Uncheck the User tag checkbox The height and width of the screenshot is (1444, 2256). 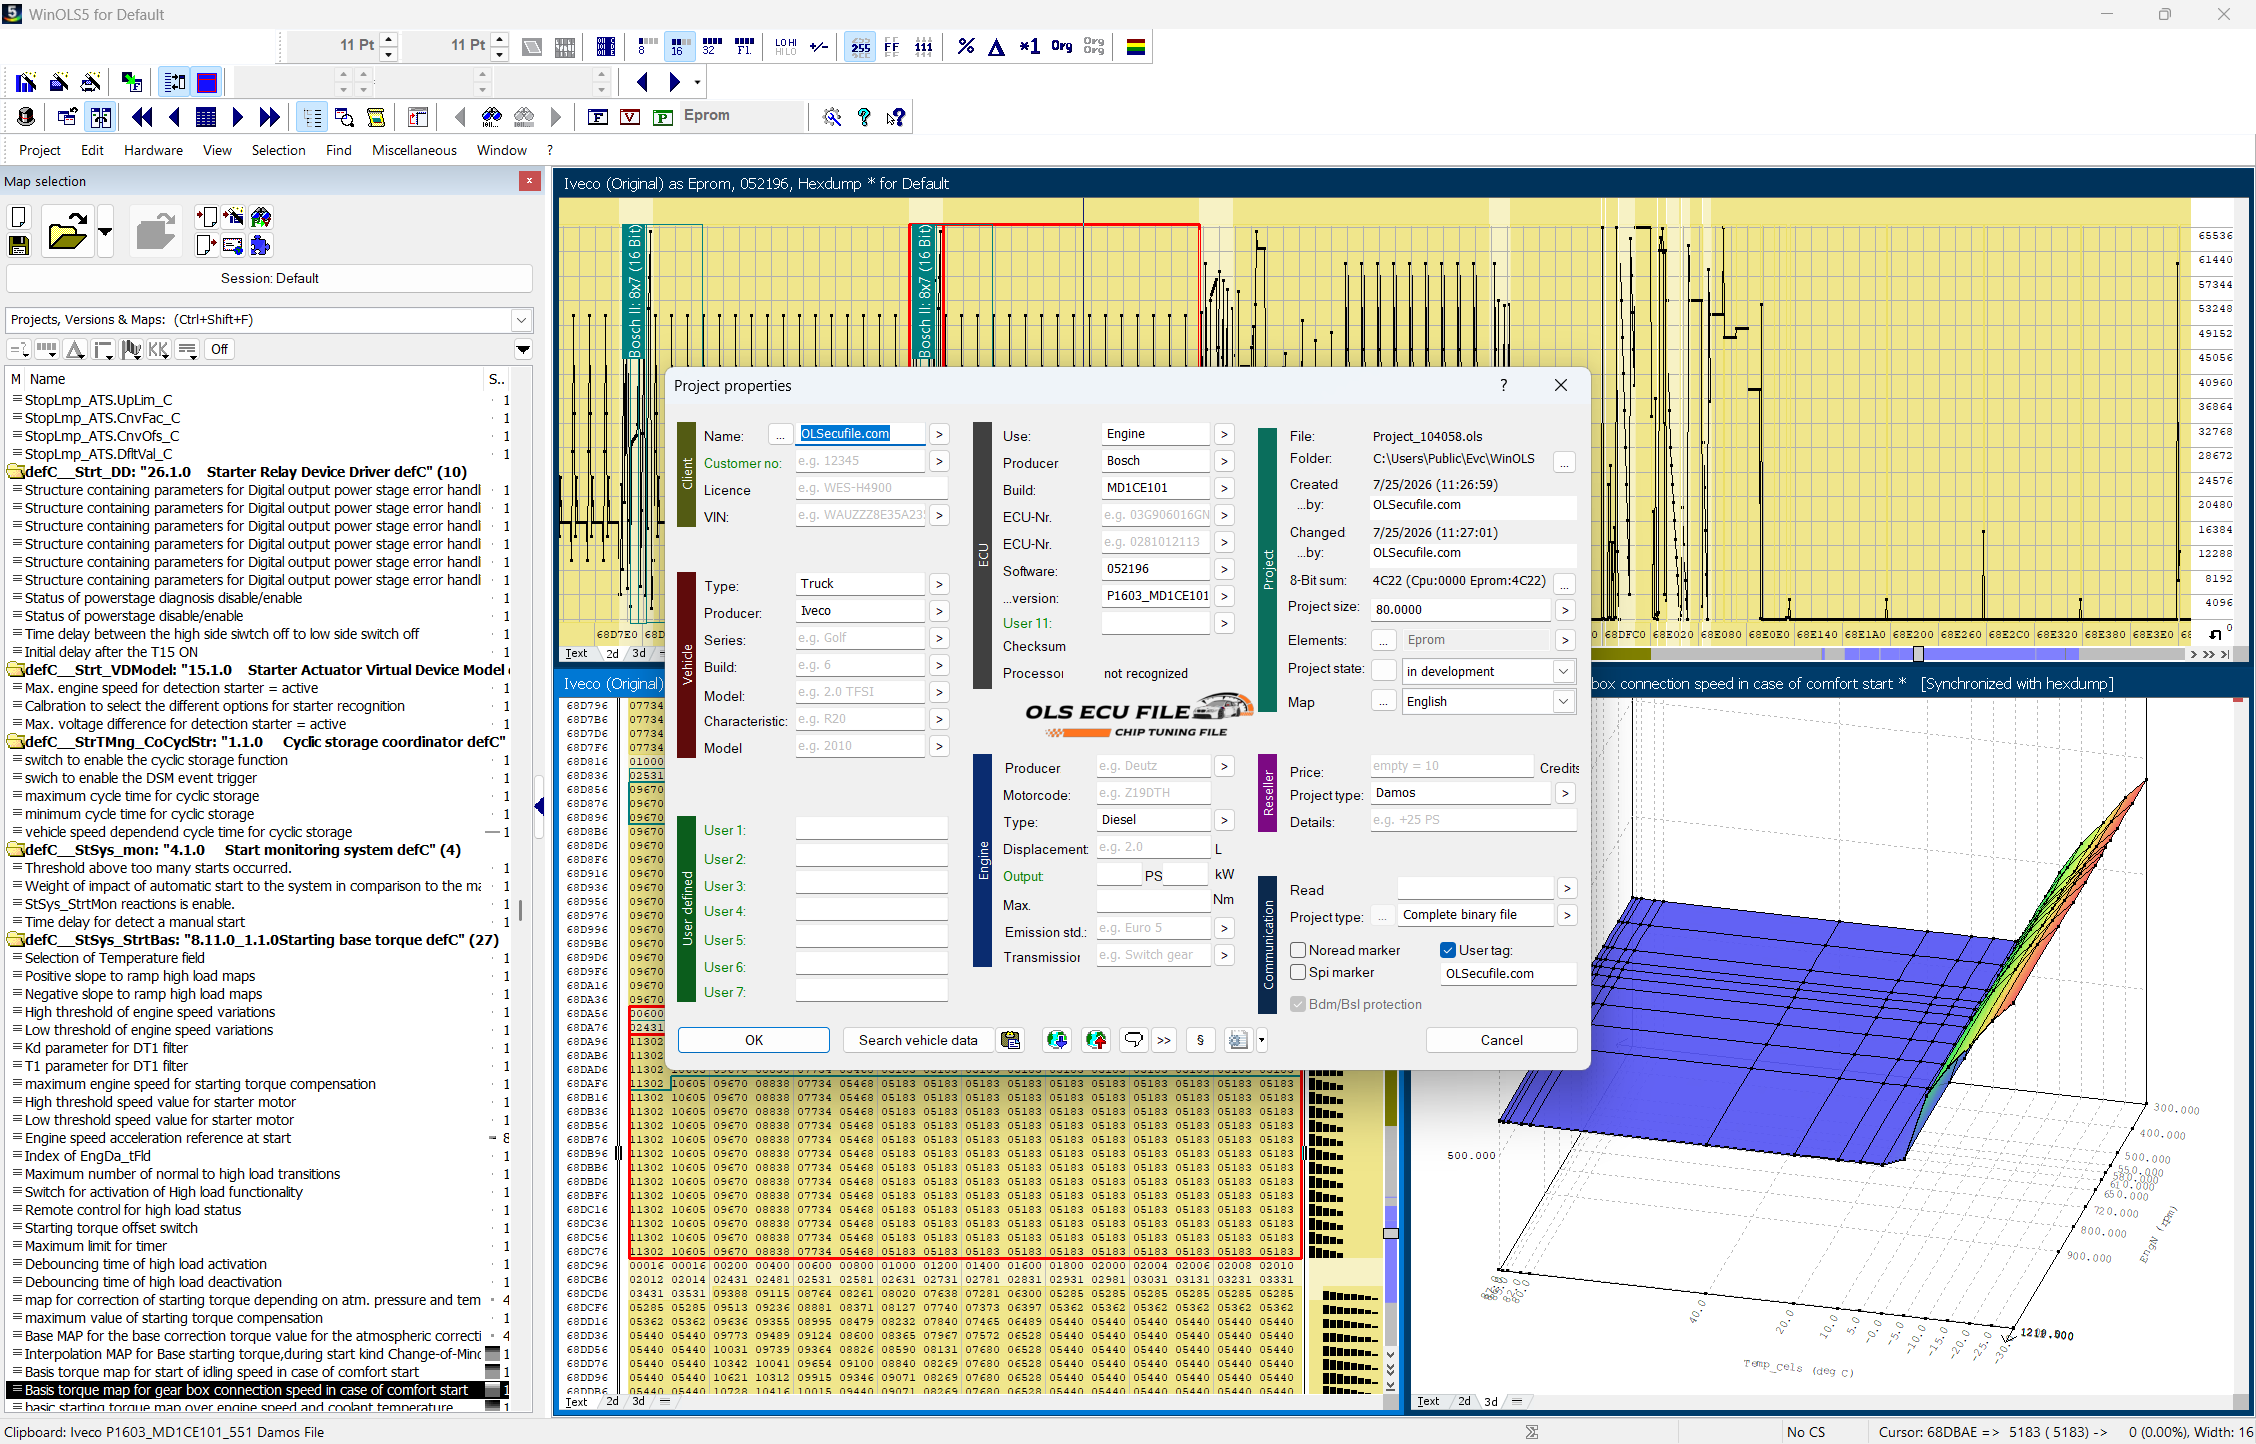(x=1448, y=950)
